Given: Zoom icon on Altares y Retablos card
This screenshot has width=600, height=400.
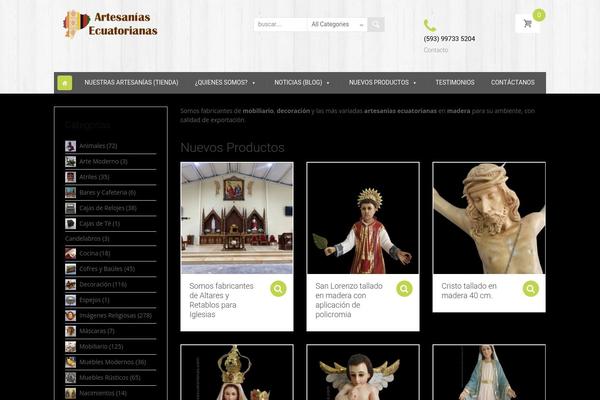Looking at the screenshot, I should click(278, 289).
